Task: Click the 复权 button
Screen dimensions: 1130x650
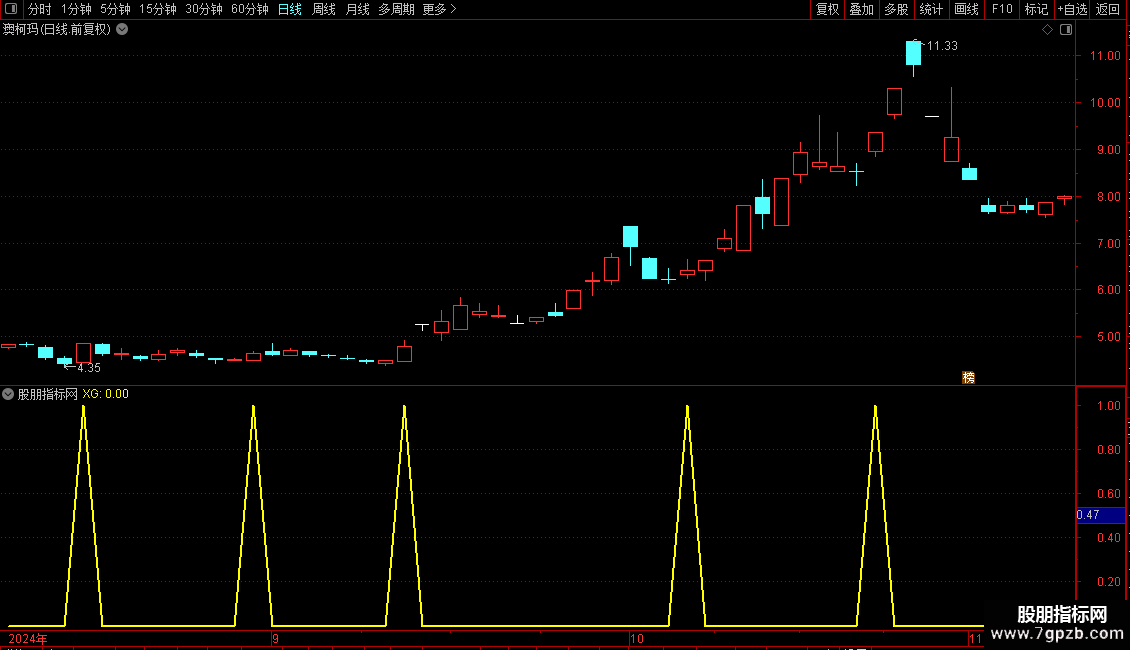Action: [827, 9]
